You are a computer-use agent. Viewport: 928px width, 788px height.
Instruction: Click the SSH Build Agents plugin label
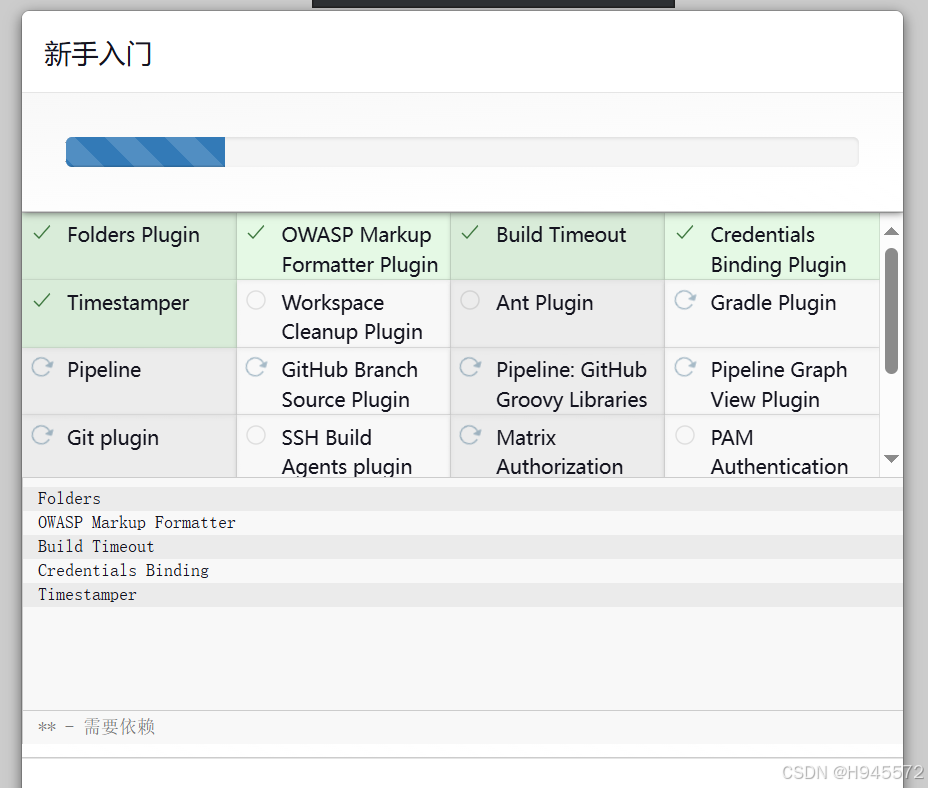(x=346, y=452)
